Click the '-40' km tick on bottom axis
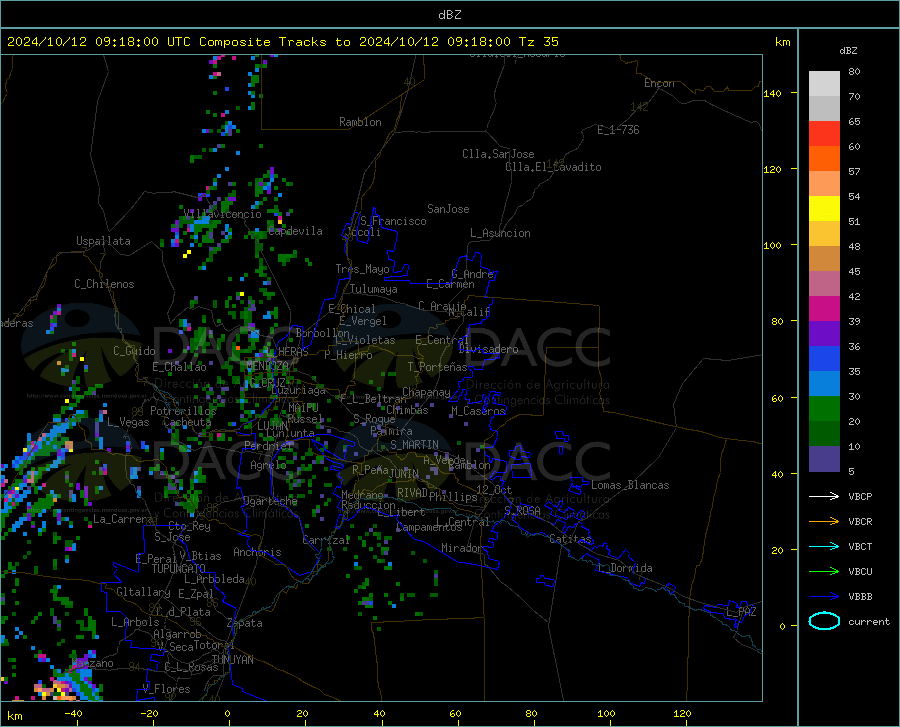900x727 pixels. (73, 714)
